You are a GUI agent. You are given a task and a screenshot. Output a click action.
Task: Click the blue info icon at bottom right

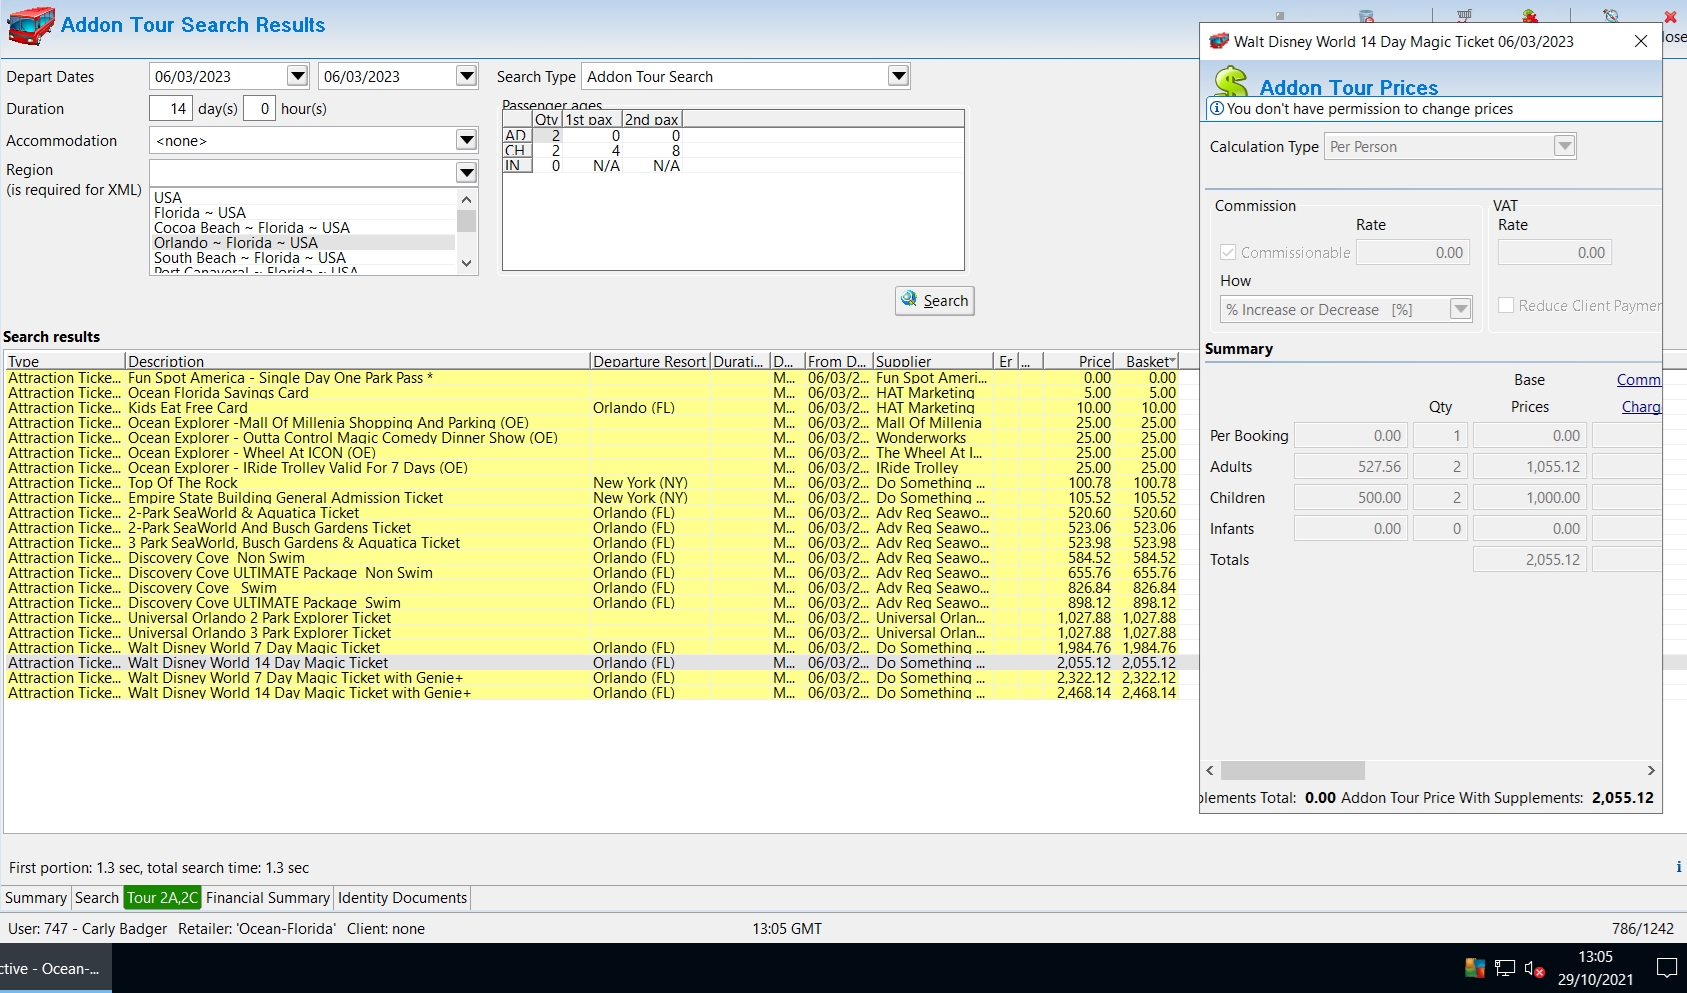pos(1678,867)
